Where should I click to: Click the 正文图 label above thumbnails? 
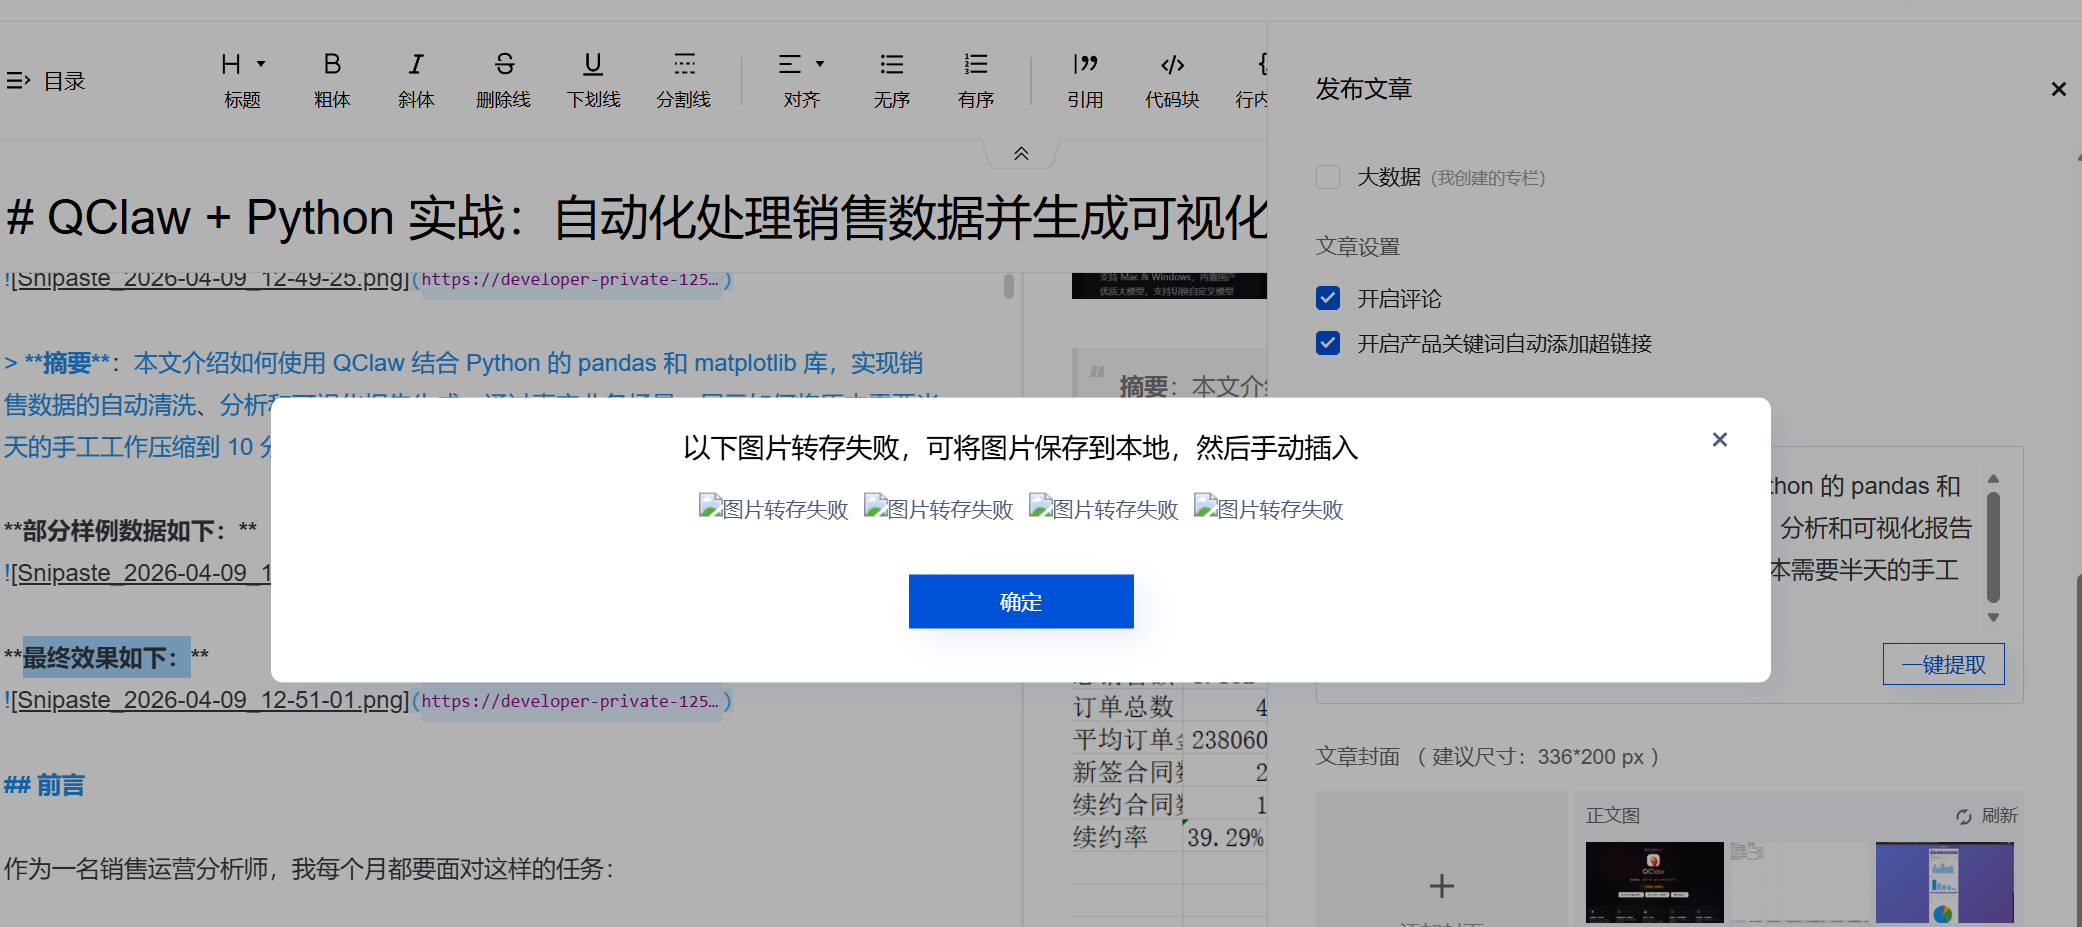[x=1613, y=816]
